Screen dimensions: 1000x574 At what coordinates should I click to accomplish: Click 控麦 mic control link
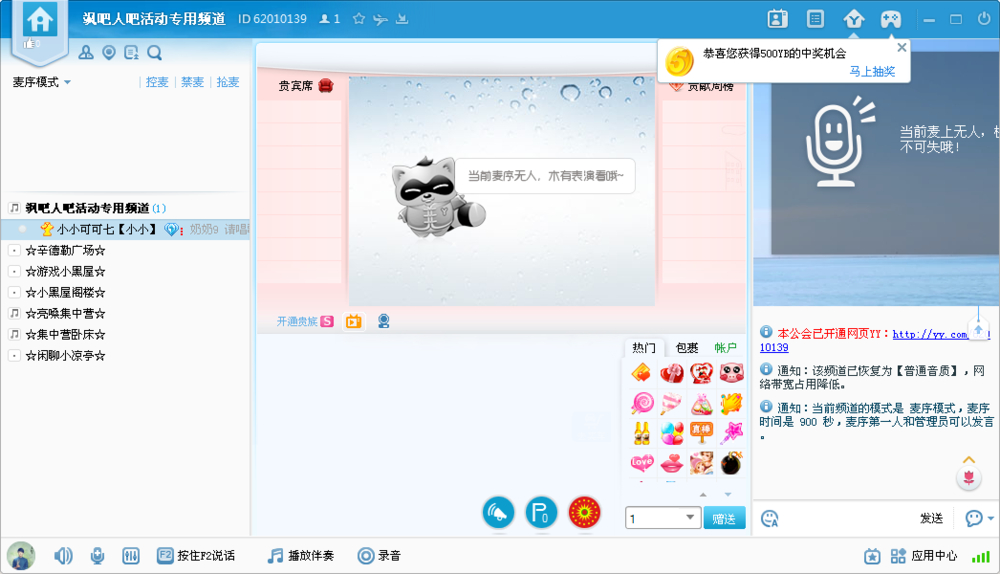(157, 82)
